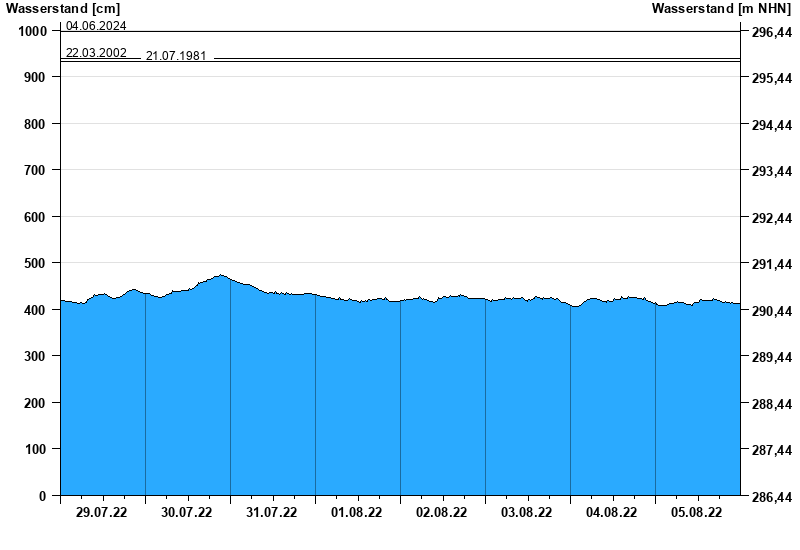
Task: Select the 04.06.2024 high-water marker label
Action: [x=96, y=26]
